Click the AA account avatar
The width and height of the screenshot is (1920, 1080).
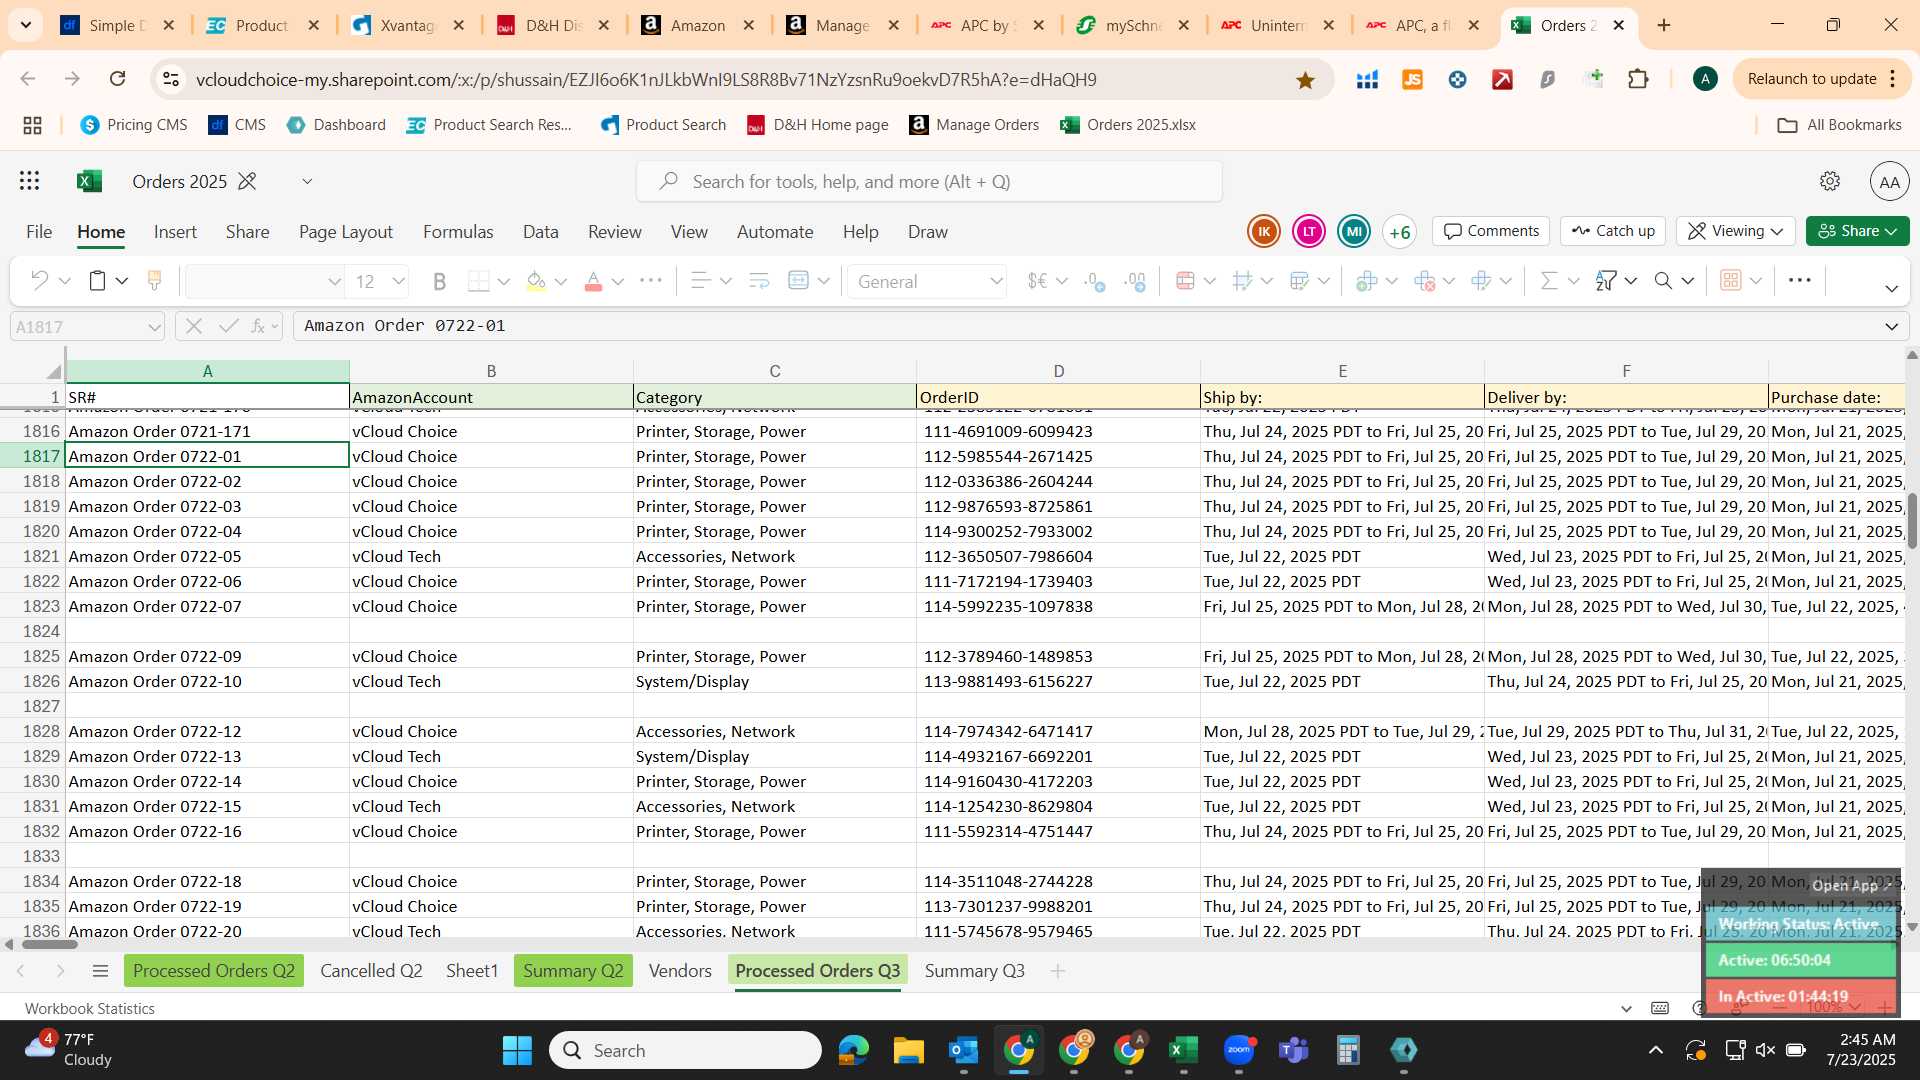coord(1889,181)
